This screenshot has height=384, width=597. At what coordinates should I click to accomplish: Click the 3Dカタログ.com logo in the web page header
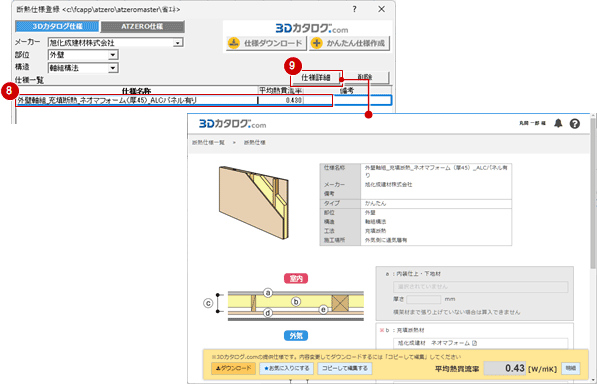tap(233, 124)
